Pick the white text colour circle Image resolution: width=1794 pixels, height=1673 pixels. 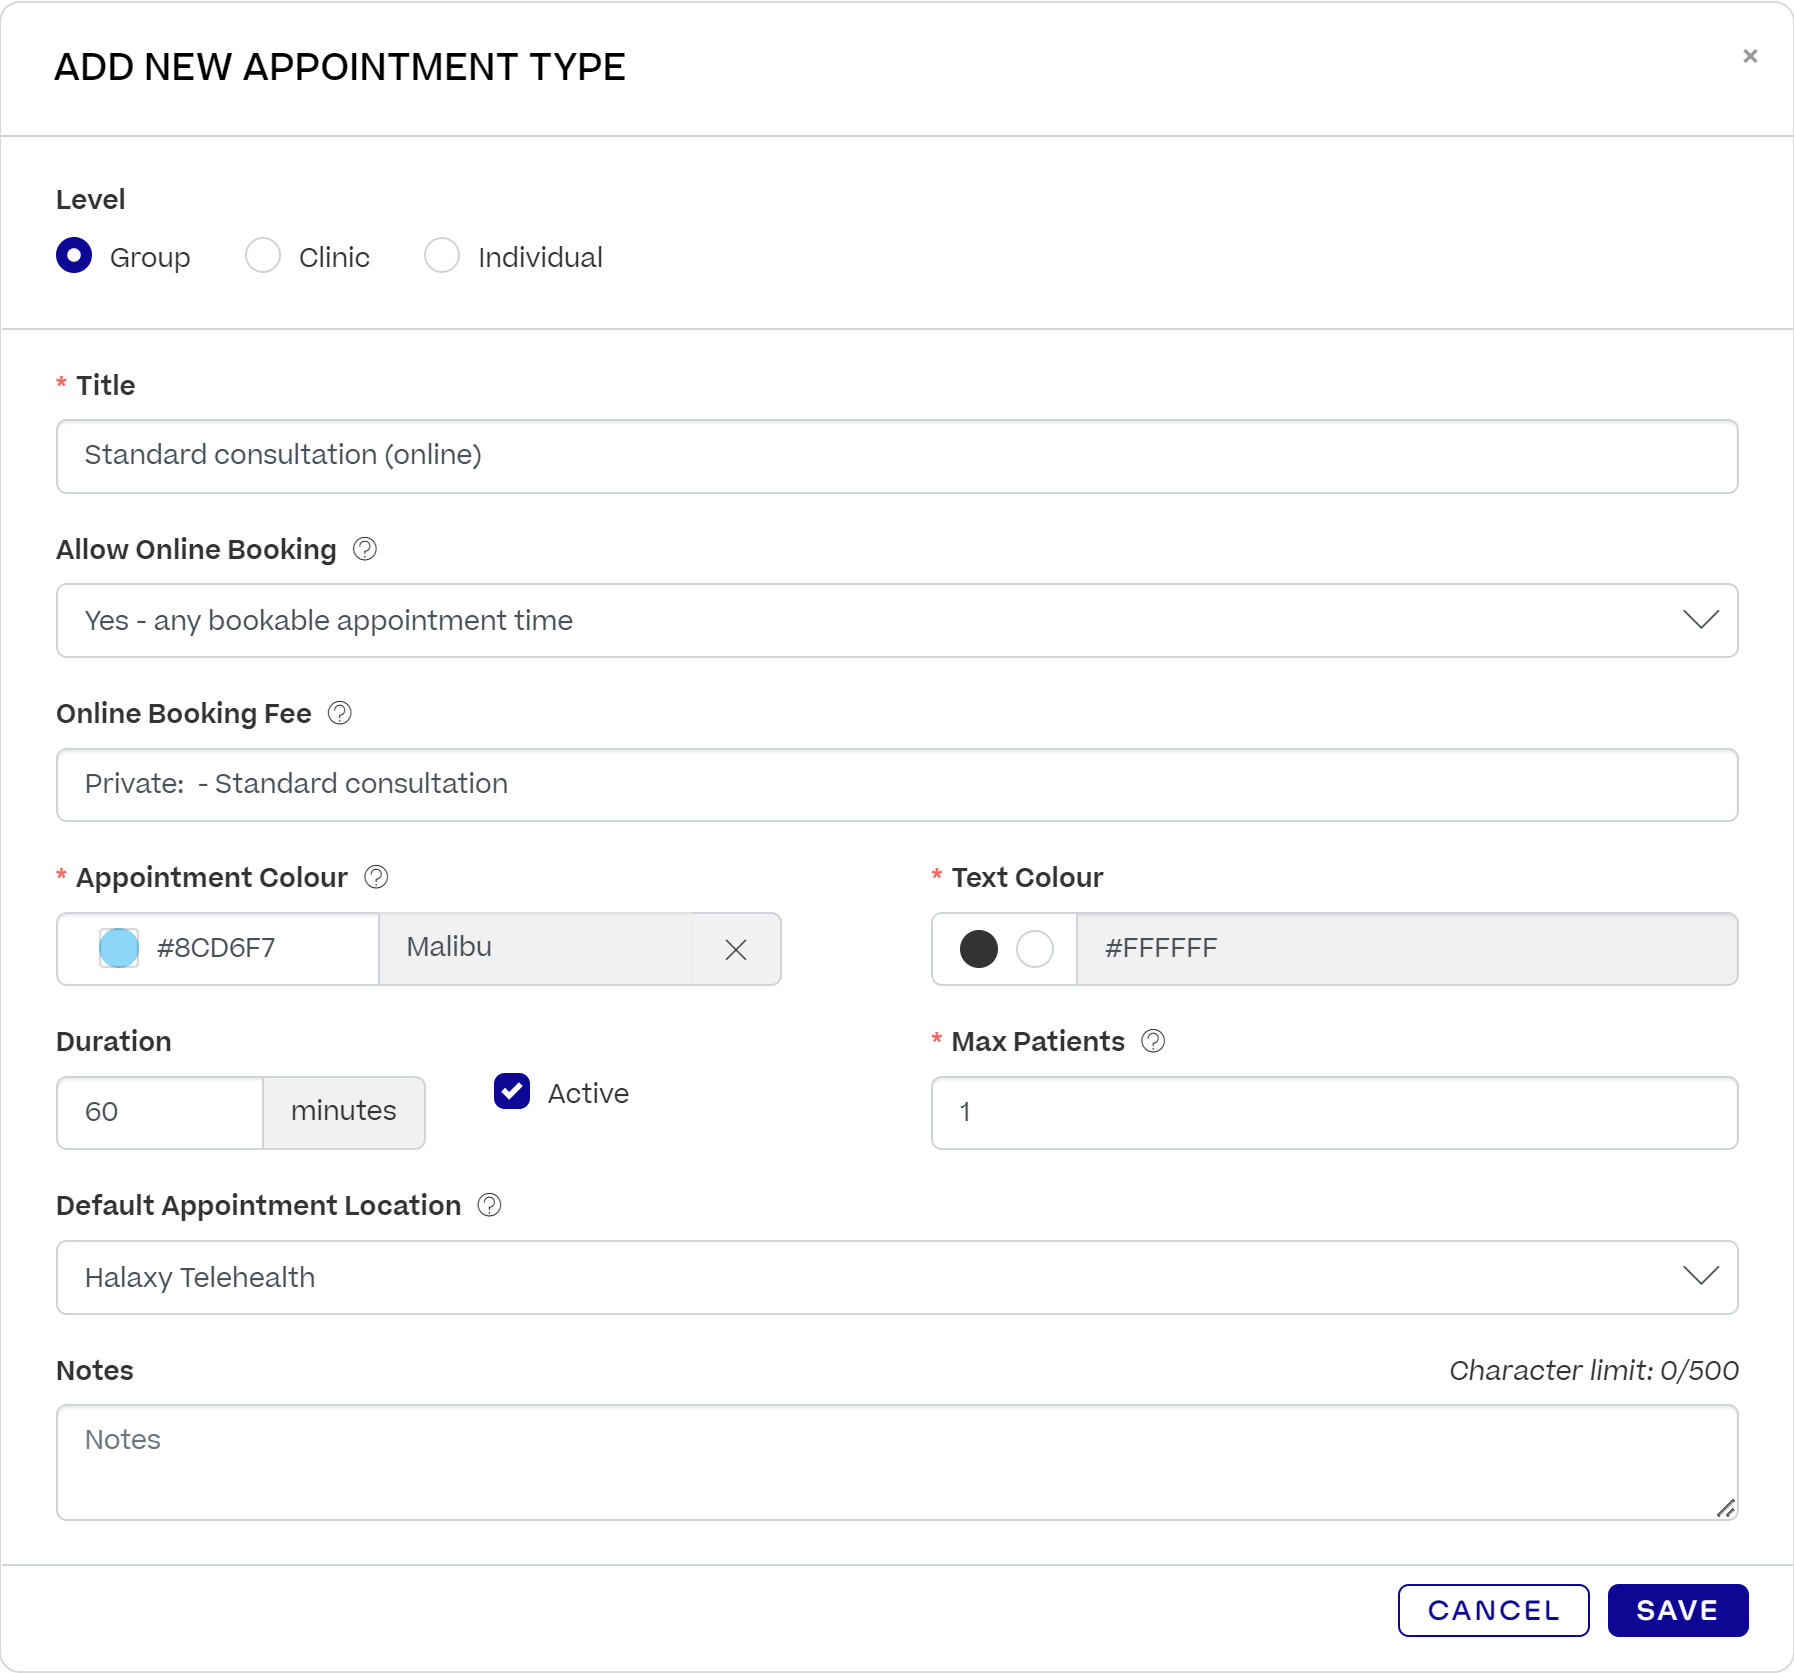point(1035,949)
